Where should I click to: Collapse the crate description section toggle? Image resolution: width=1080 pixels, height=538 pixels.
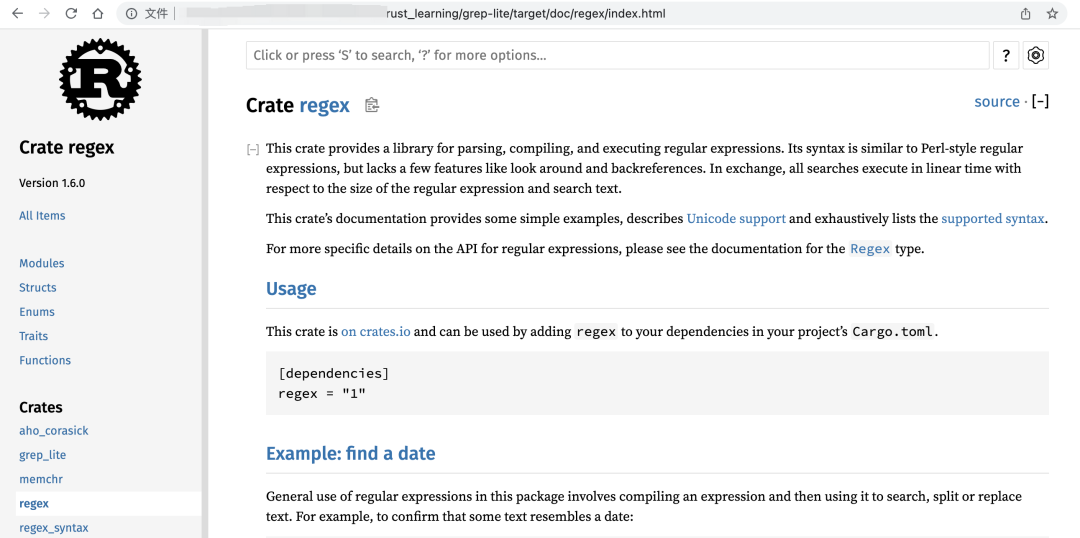click(x=253, y=149)
